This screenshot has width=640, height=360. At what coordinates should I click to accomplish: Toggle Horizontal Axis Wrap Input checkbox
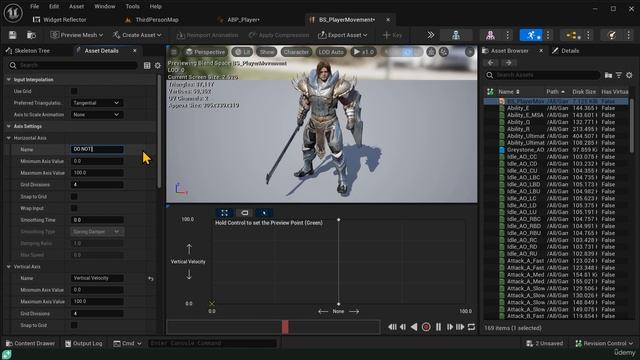[x=74, y=208]
